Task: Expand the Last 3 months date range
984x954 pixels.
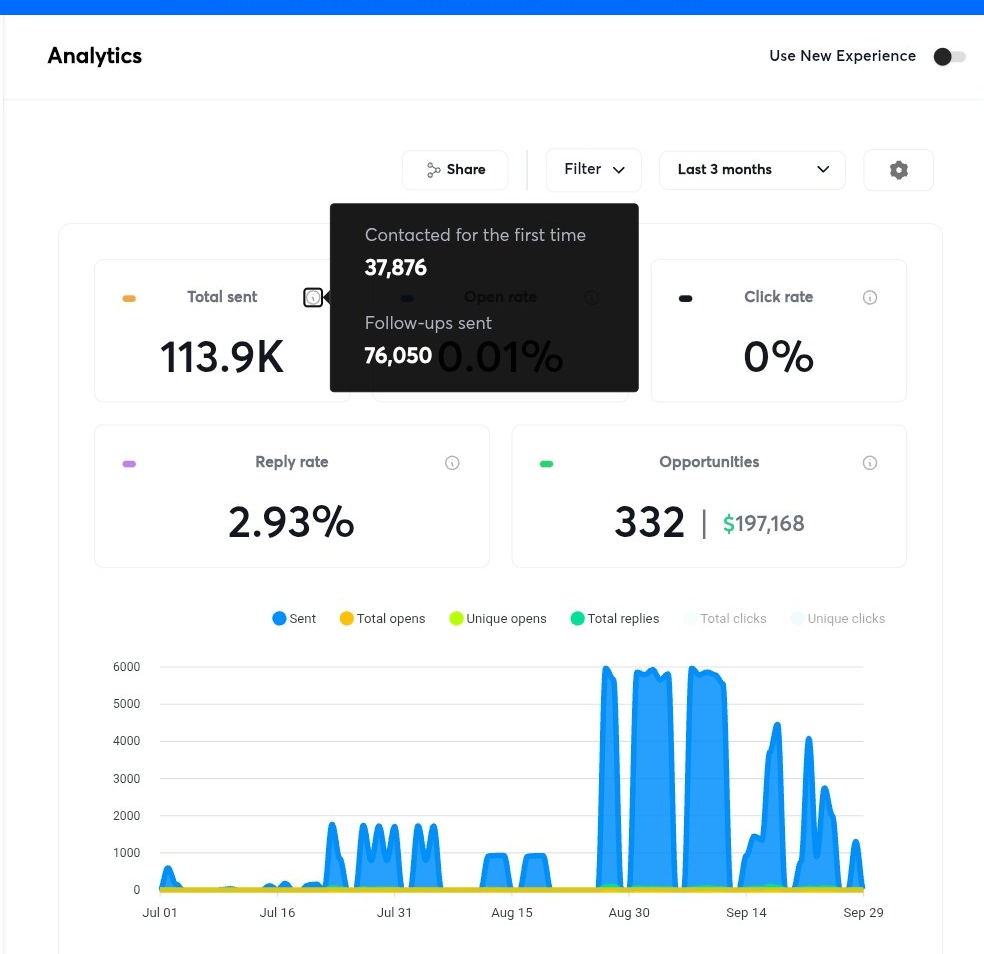Action: [x=752, y=169]
